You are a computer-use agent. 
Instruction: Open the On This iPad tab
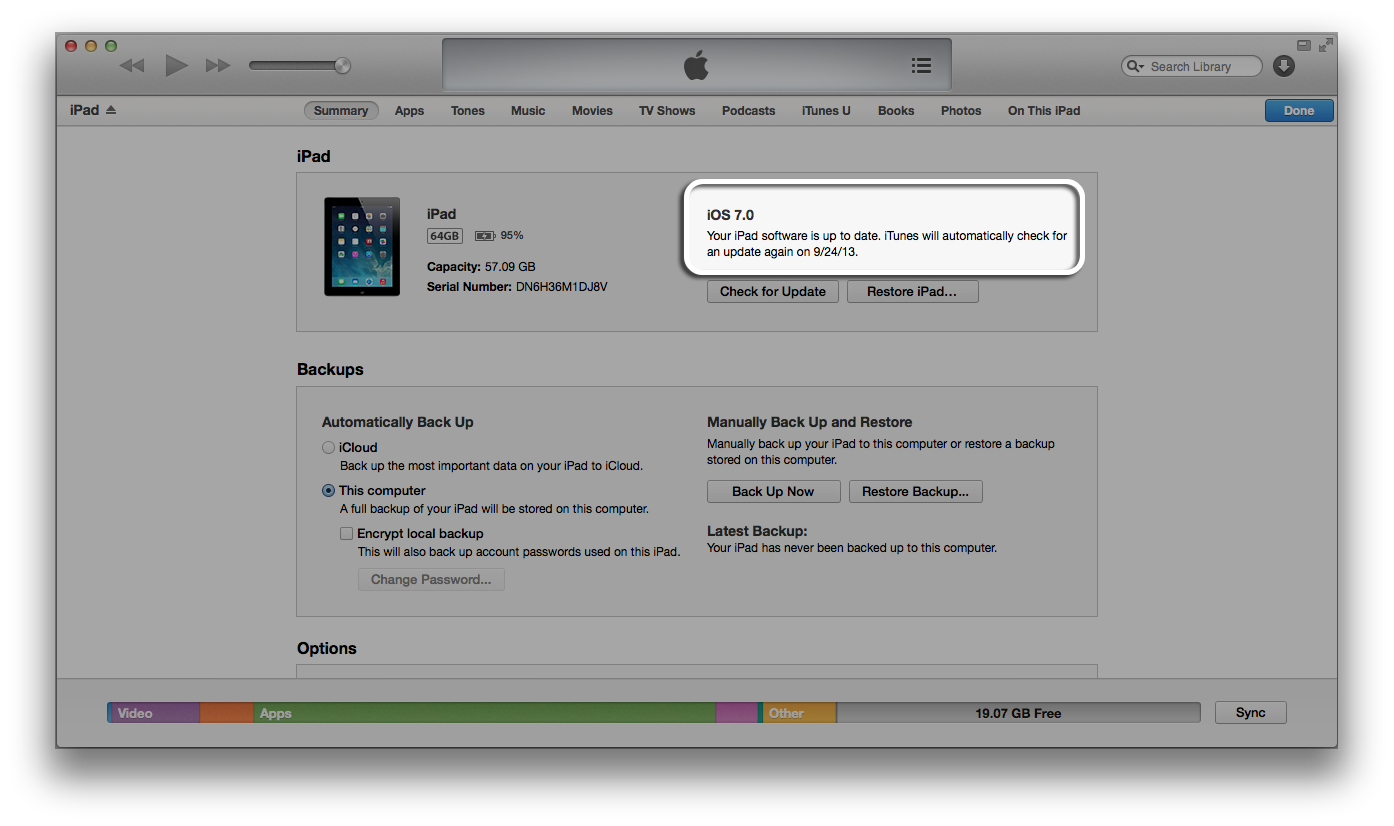tap(1043, 110)
